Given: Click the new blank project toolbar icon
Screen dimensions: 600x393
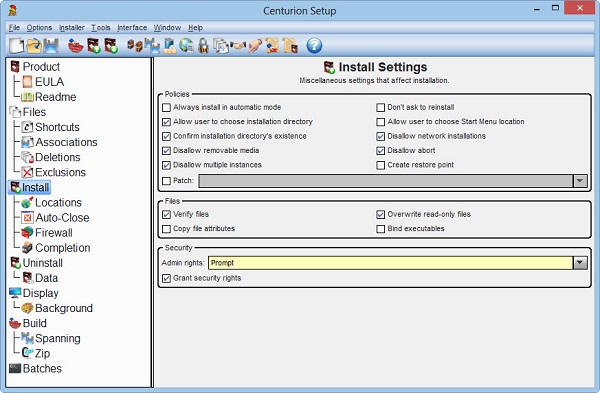Looking at the screenshot, I should (x=16, y=46).
